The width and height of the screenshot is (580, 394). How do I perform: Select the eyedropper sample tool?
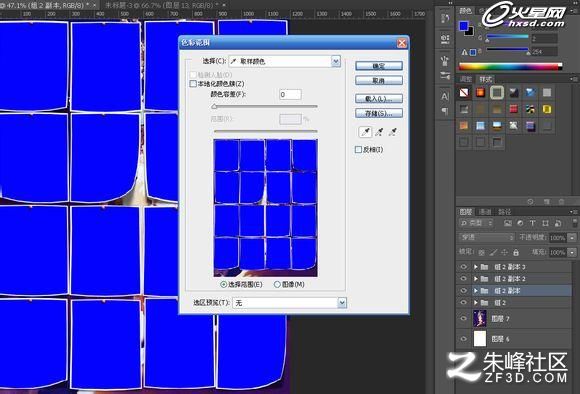(x=366, y=132)
